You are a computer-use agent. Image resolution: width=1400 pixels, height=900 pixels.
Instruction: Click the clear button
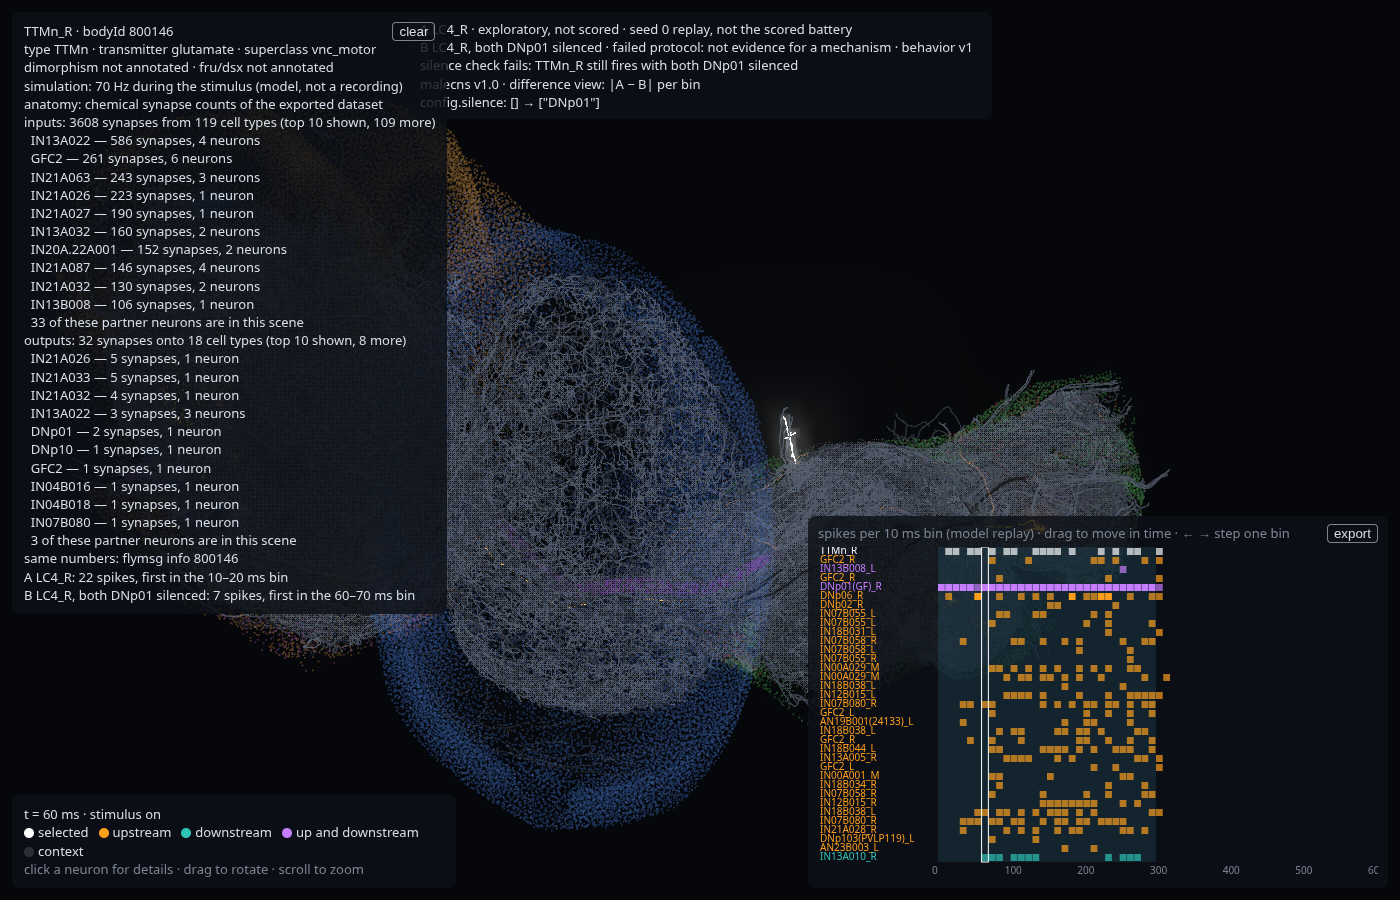point(413,32)
